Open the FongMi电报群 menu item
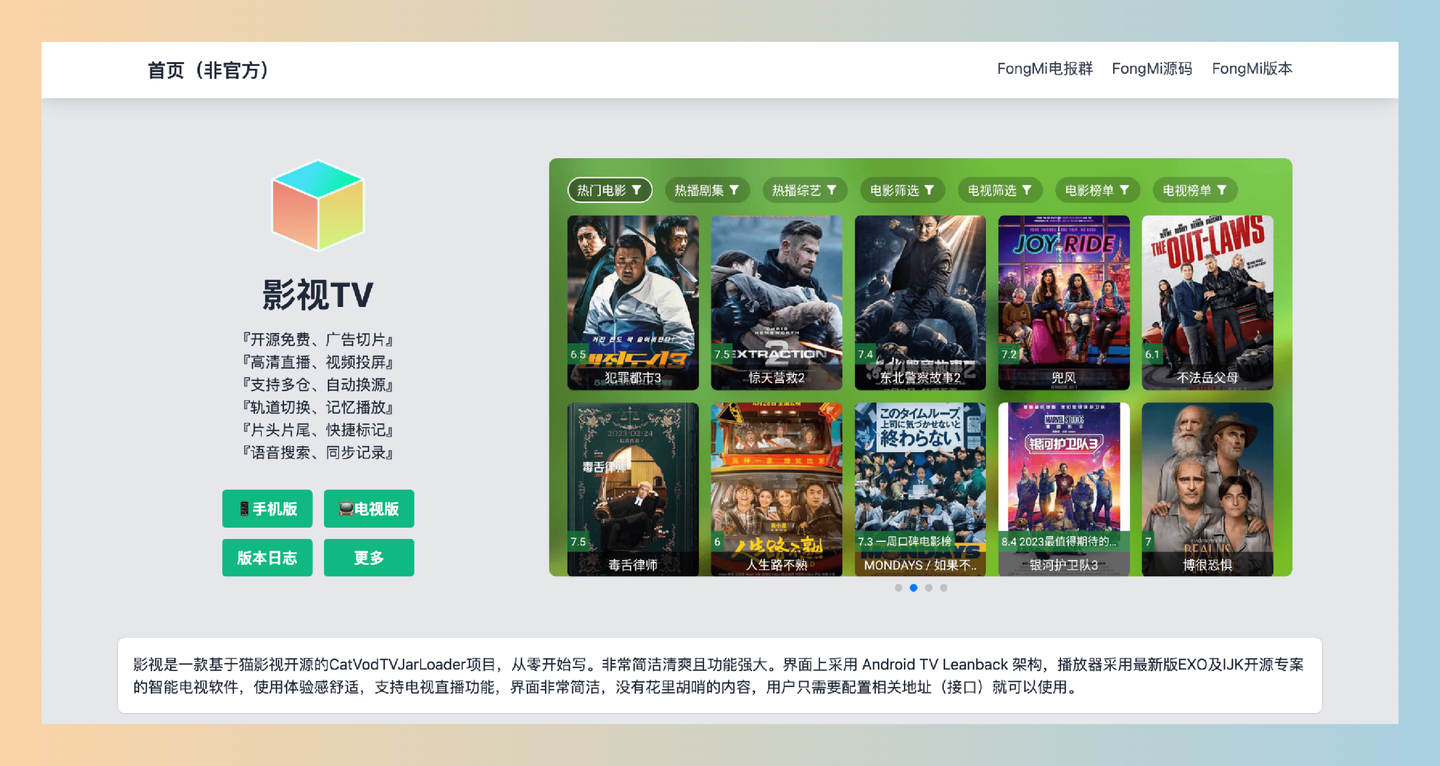Viewport: 1440px width, 766px height. [x=1044, y=69]
